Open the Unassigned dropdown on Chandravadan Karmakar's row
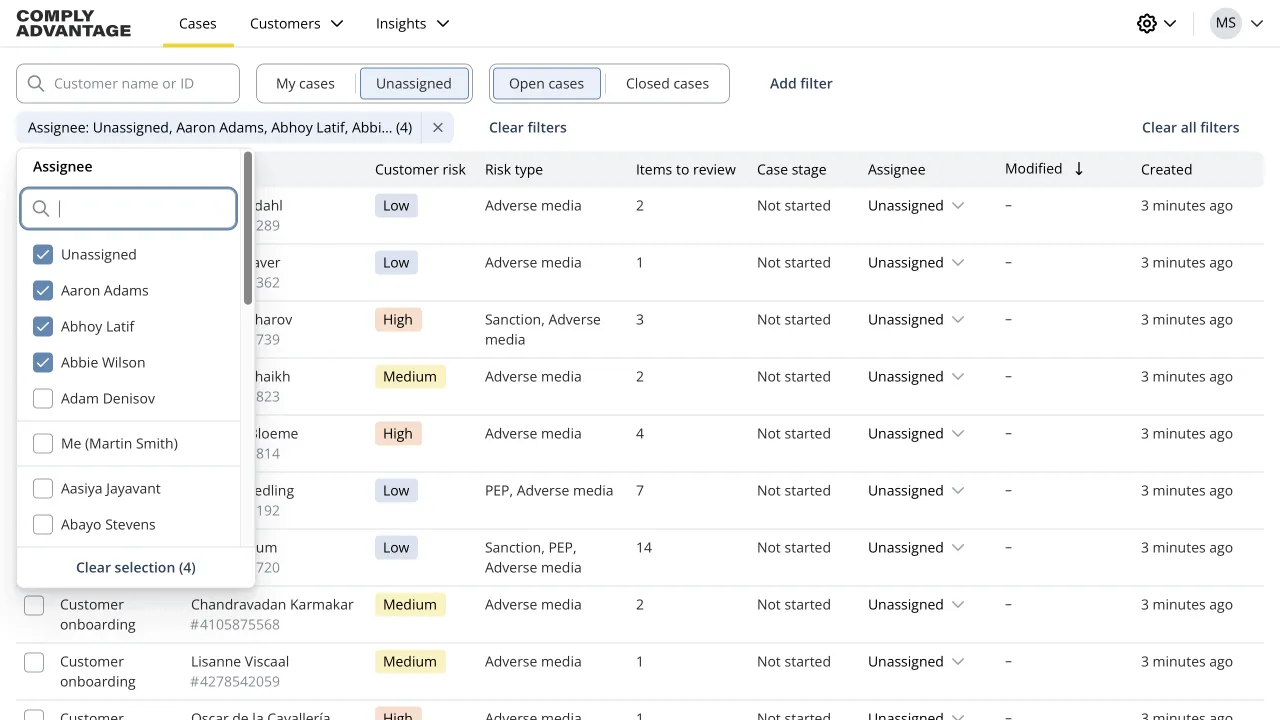The height and width of the screenshot is (720, 1280). click(914, 604)
